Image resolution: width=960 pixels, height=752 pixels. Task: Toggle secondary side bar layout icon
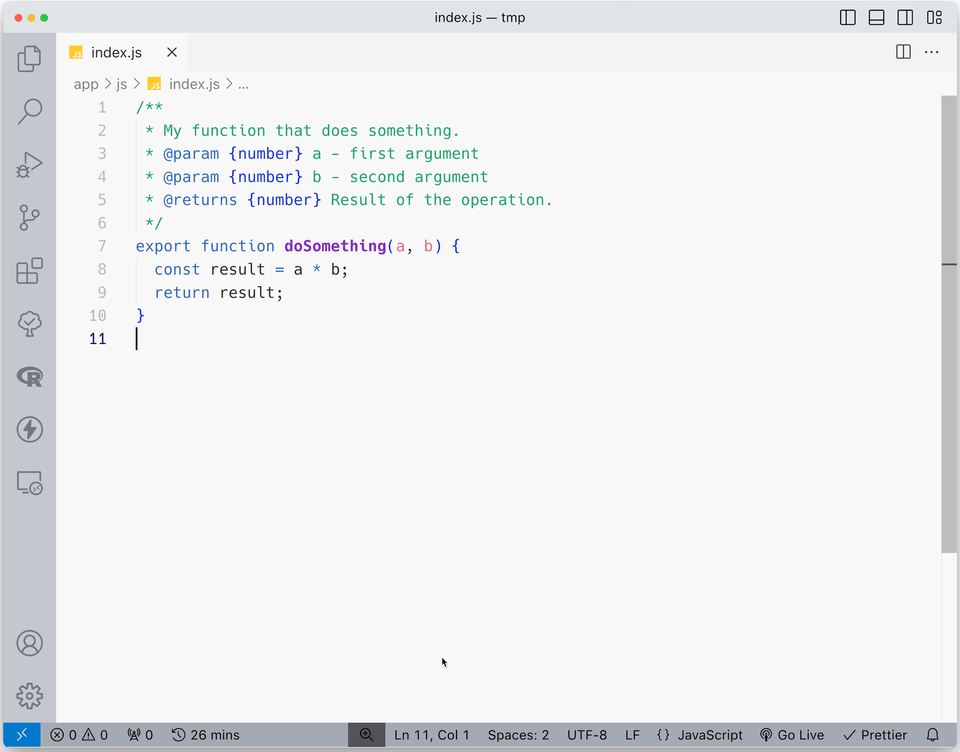point(905,18)
